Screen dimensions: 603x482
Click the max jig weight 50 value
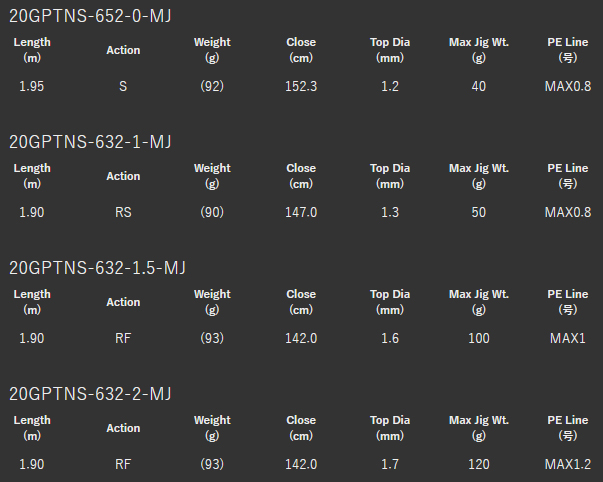(x=479, y=212)
